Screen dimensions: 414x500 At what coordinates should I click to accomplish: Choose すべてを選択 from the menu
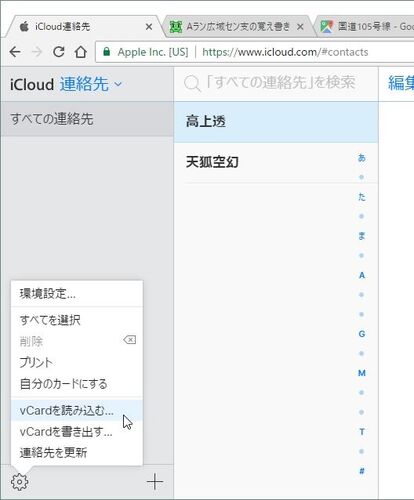click(77, 320)
